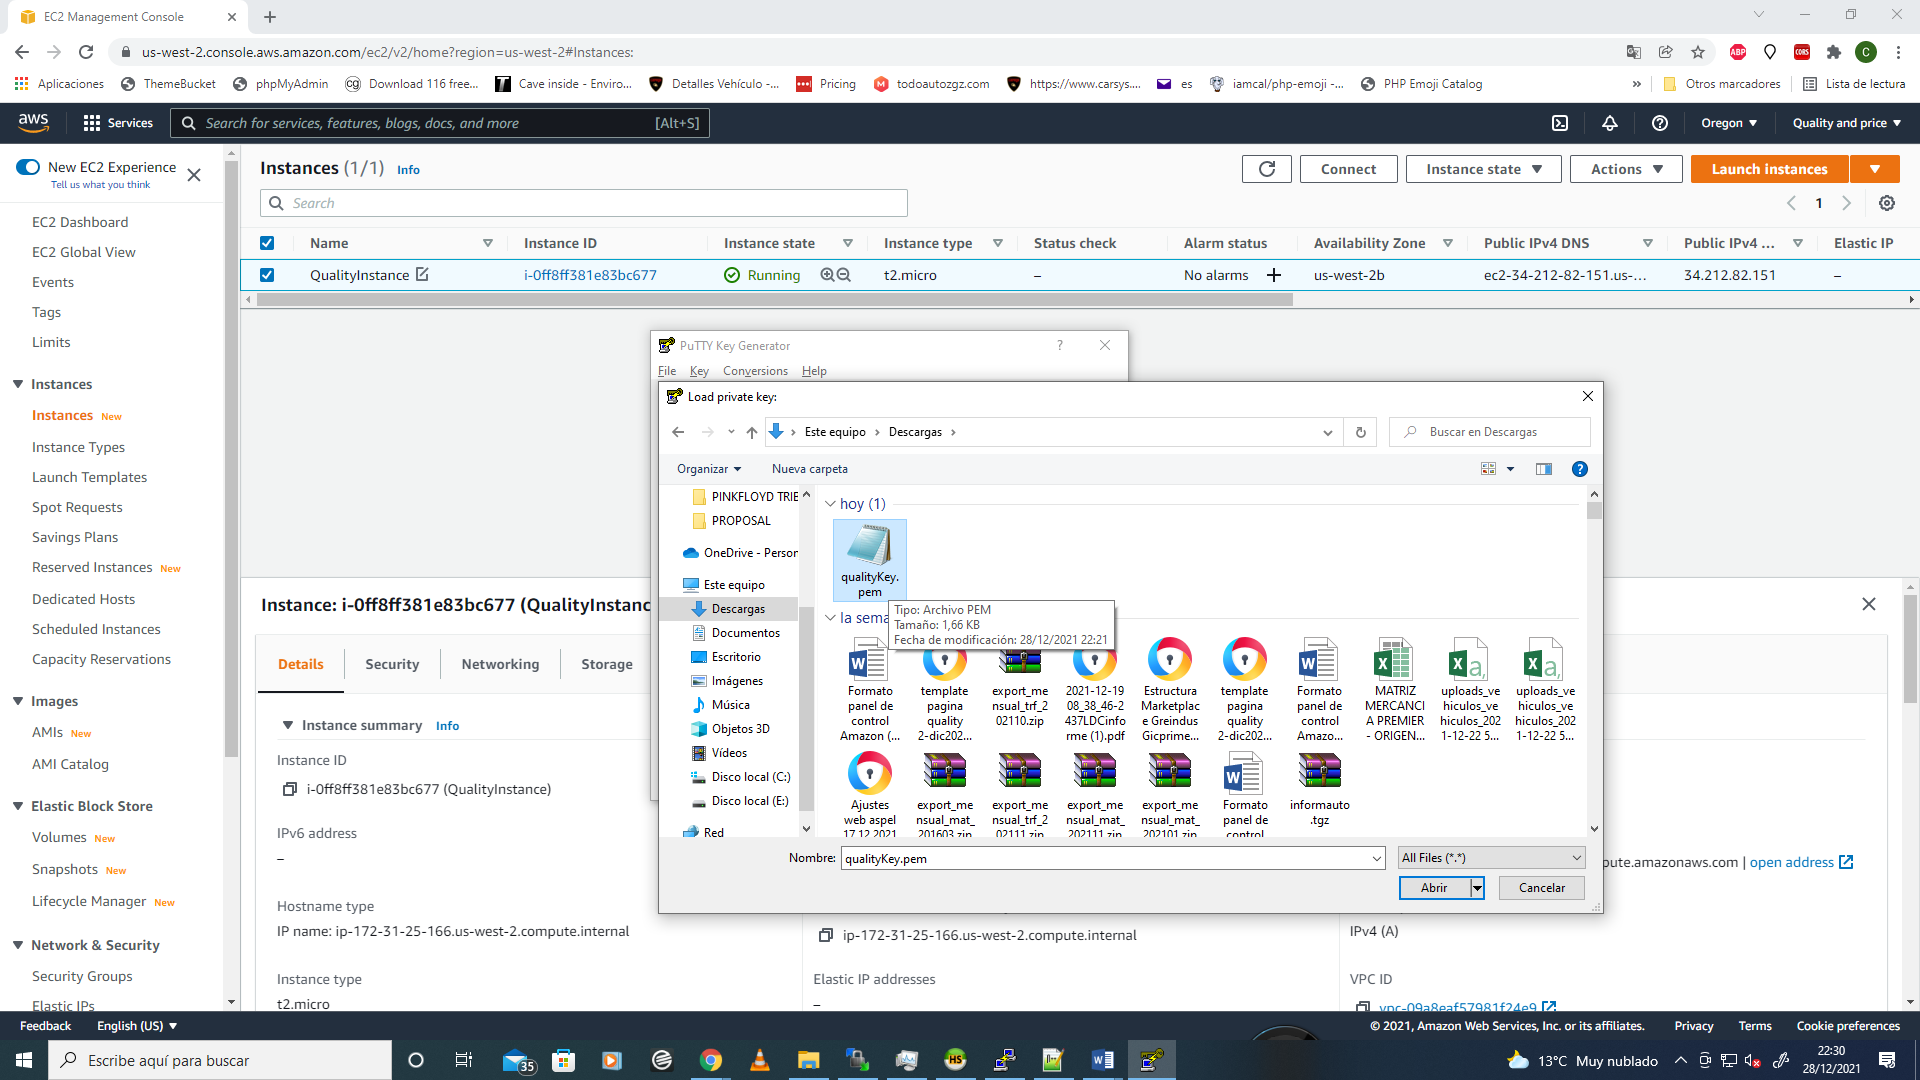The image size is (1920, 1080).
Task: Click the up-folder arrow in file dialog
Action: click(751, 432)
